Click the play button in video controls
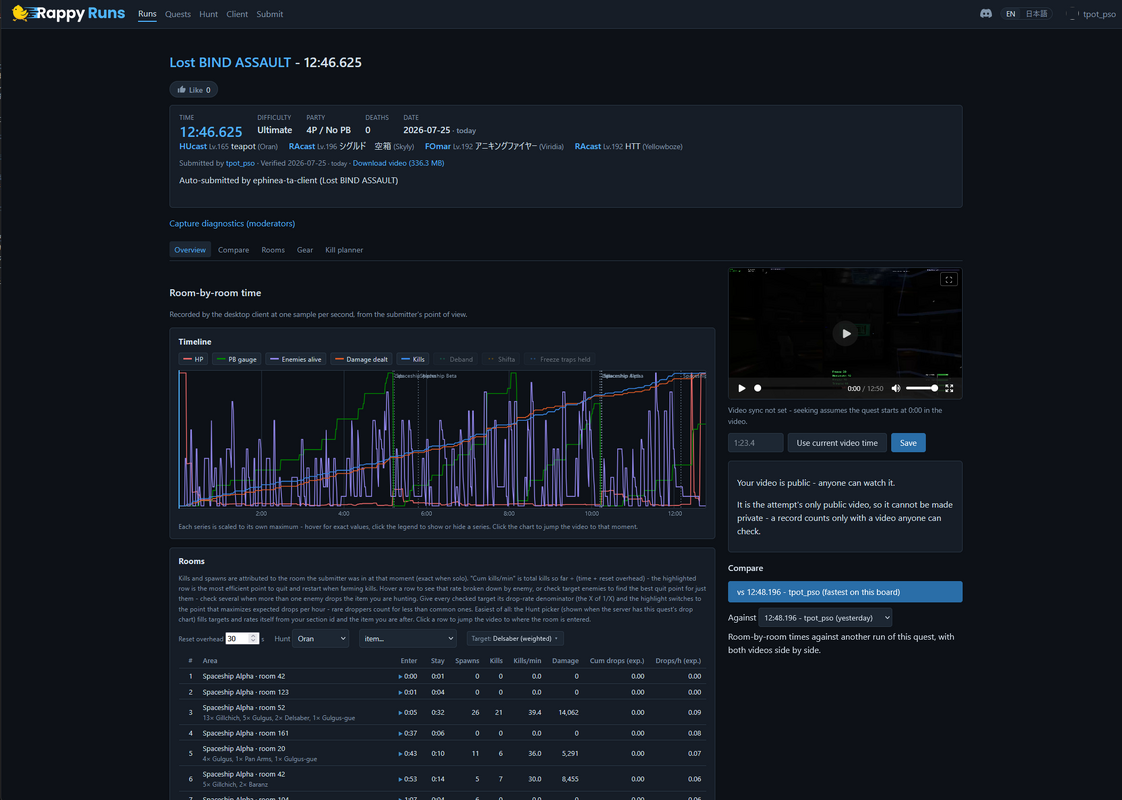Viewport: 1122px width, 800px height. [741, 389]
